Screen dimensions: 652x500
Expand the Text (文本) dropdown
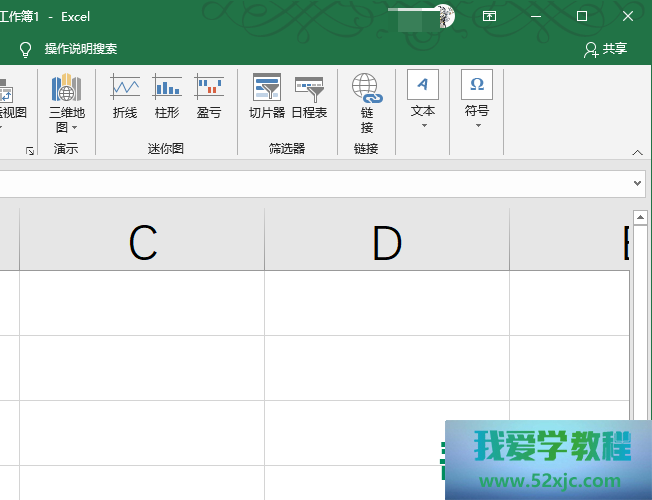[423, 102]
